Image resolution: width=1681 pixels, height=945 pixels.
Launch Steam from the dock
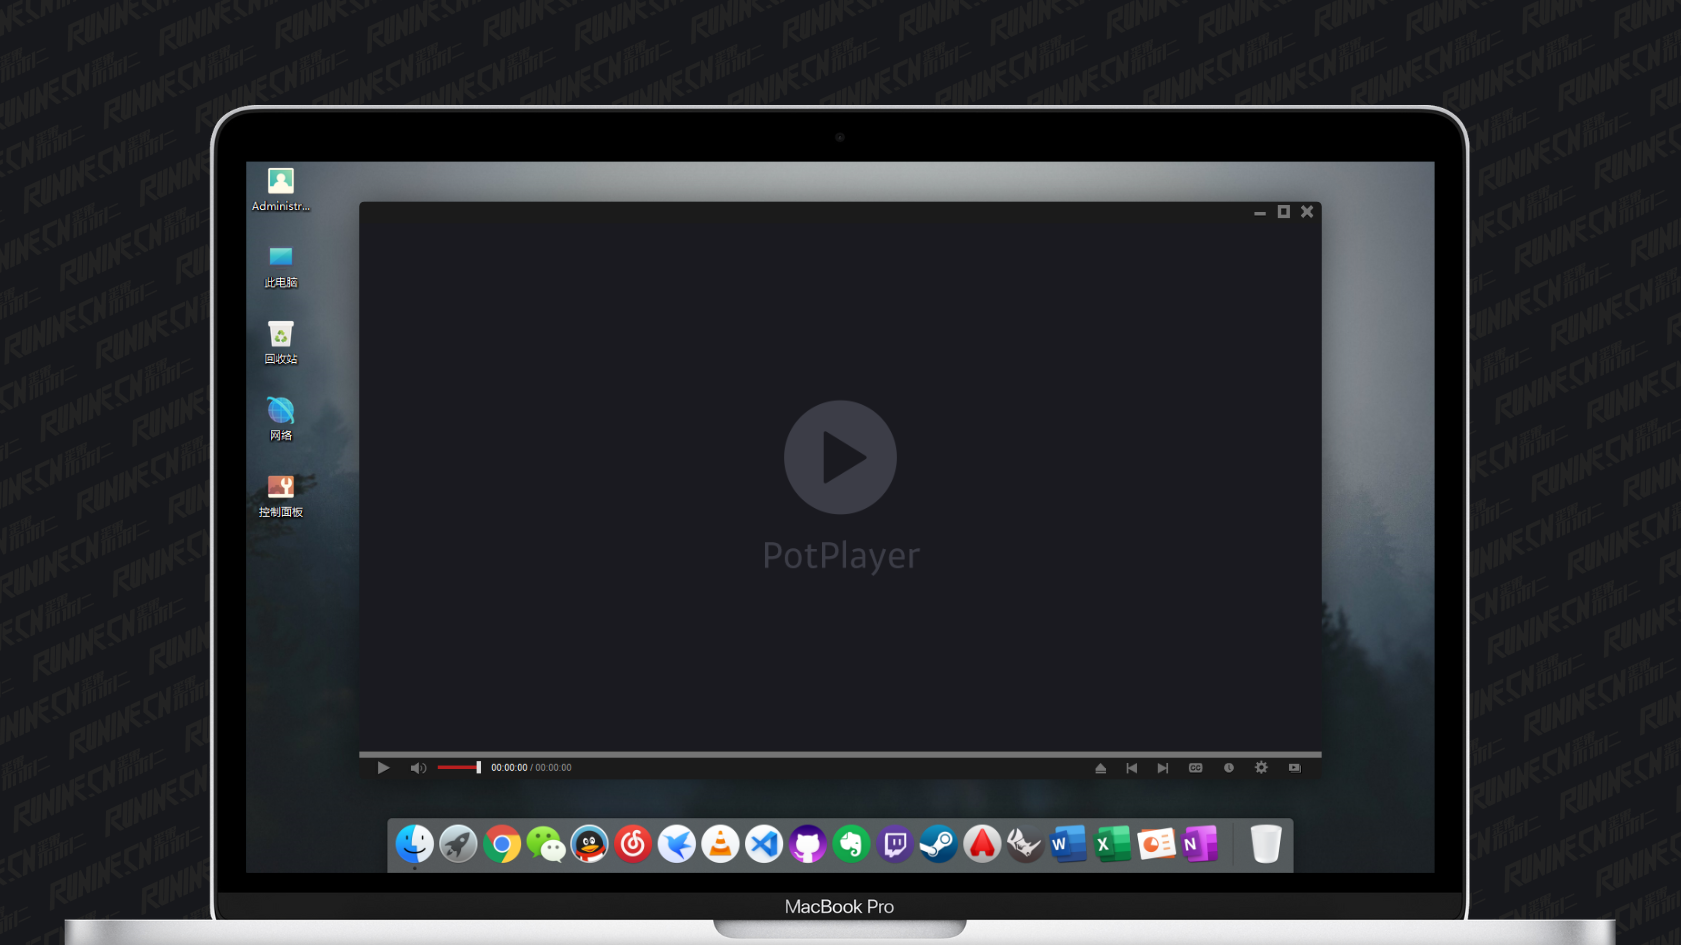(938, 844)
